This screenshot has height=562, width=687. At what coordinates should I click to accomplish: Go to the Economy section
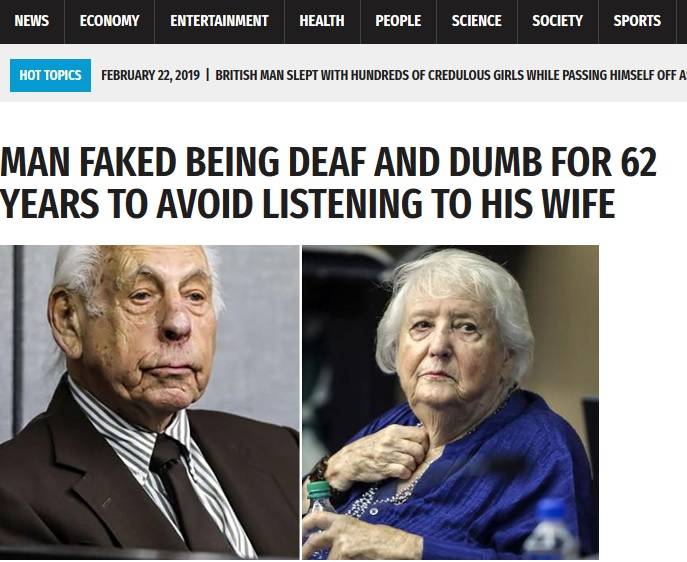tap(110, 21)
